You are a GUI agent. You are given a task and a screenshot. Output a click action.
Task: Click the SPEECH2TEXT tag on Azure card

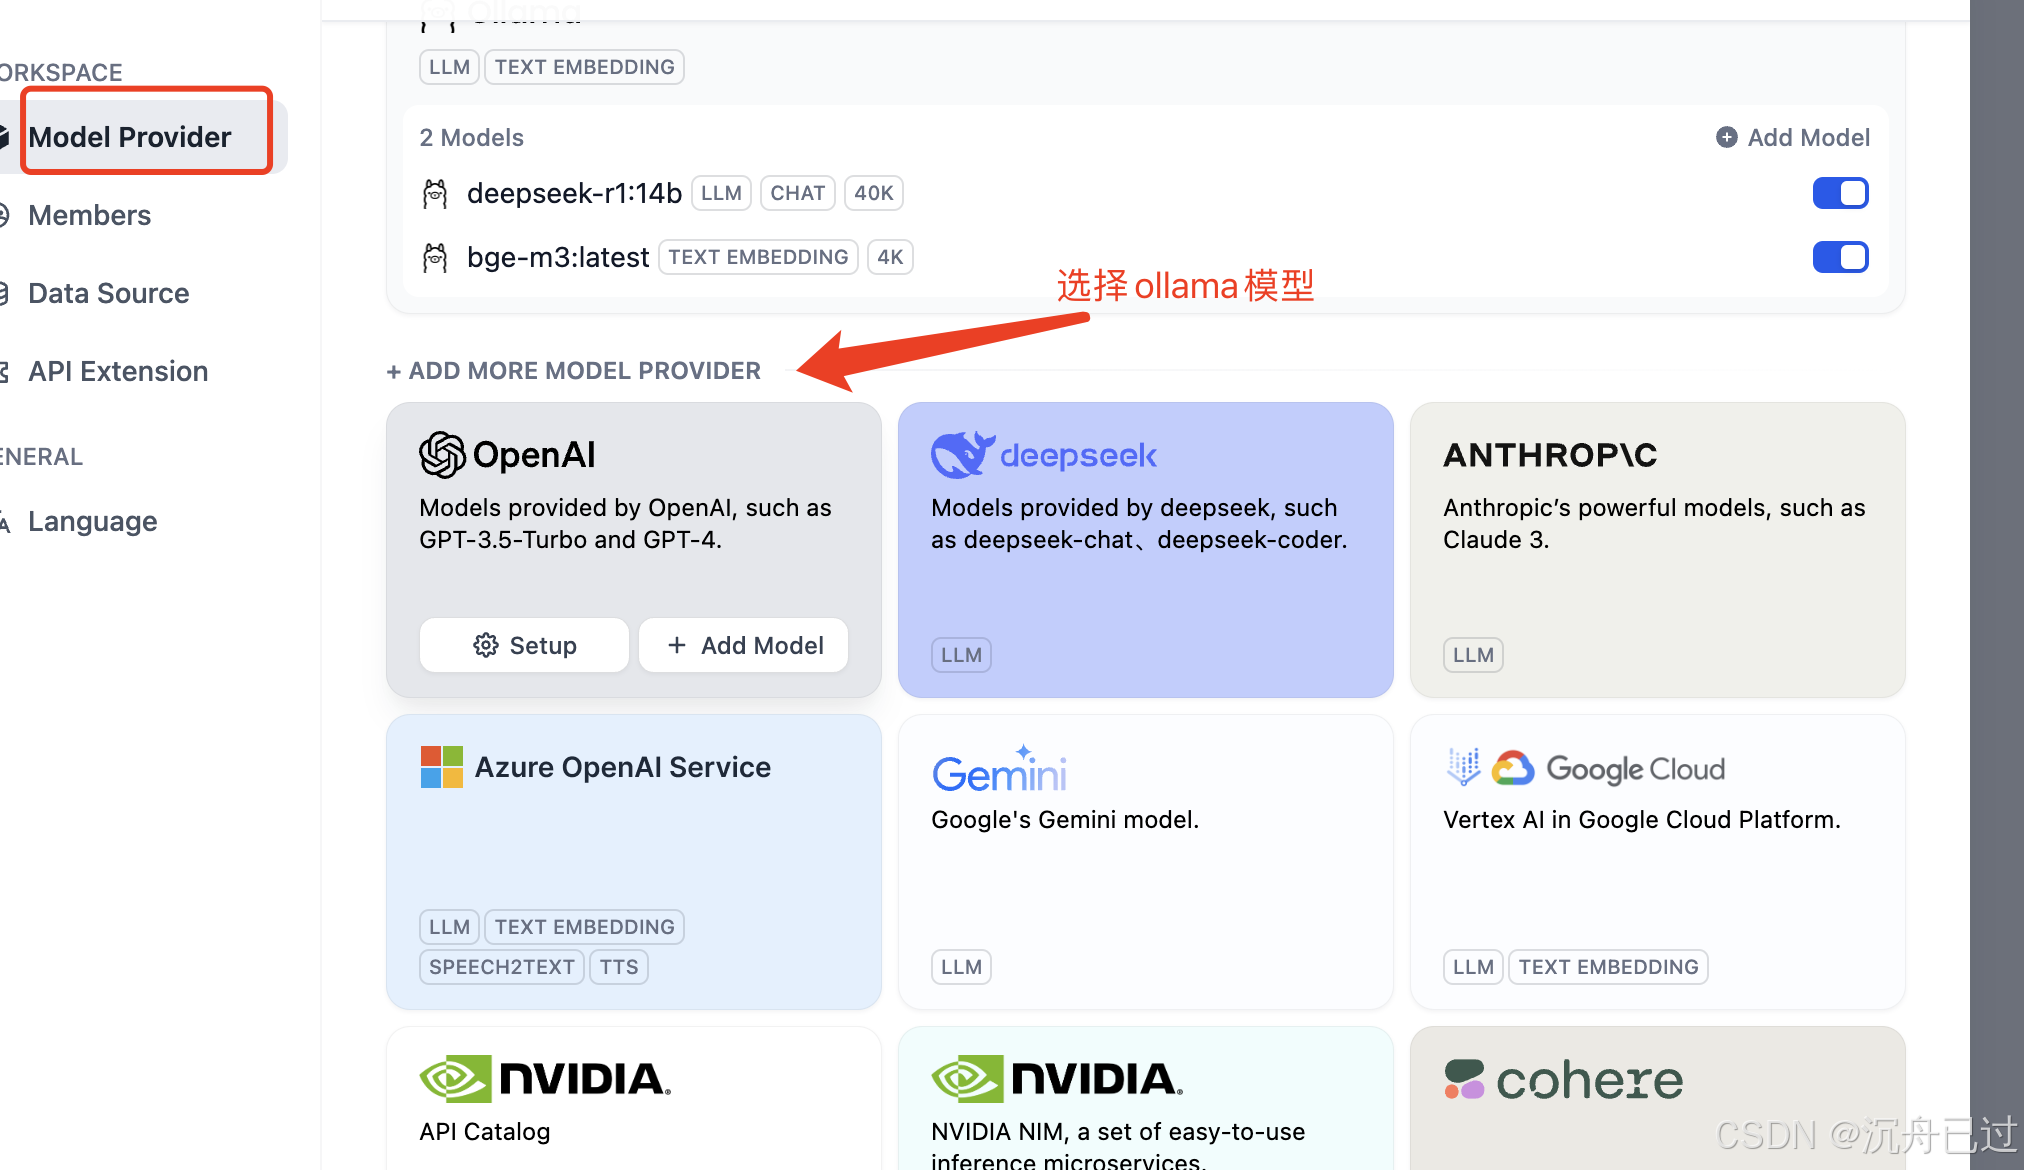[502, 967]
